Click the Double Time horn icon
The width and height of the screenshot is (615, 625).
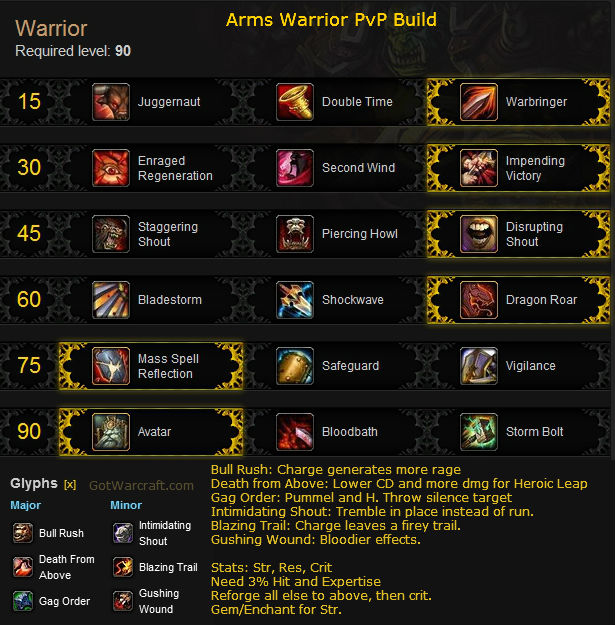[295, 102]
